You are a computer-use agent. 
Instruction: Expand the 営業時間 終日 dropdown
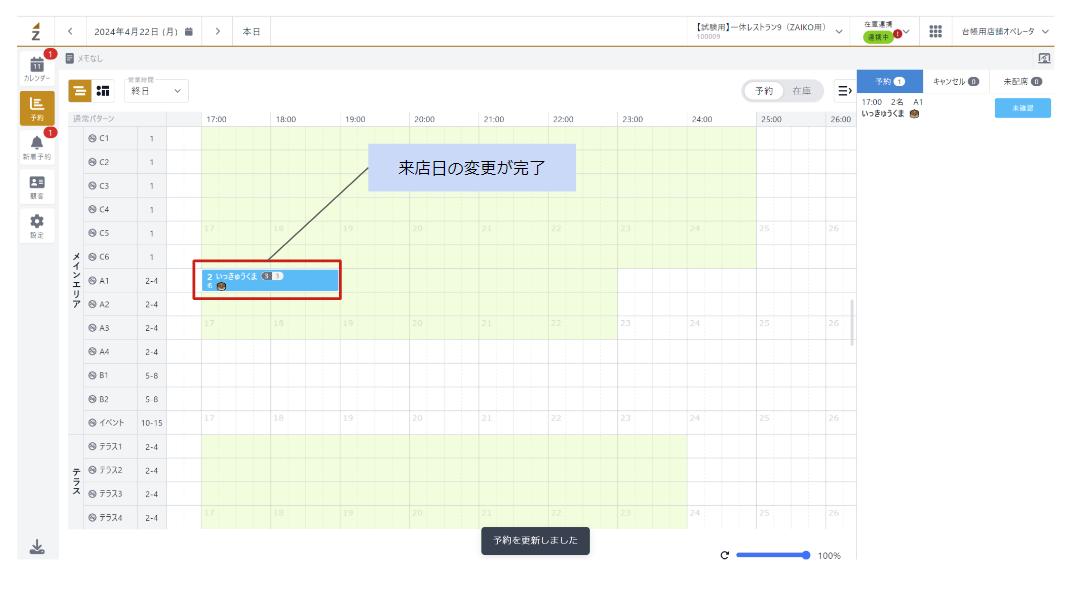[156, 91]
